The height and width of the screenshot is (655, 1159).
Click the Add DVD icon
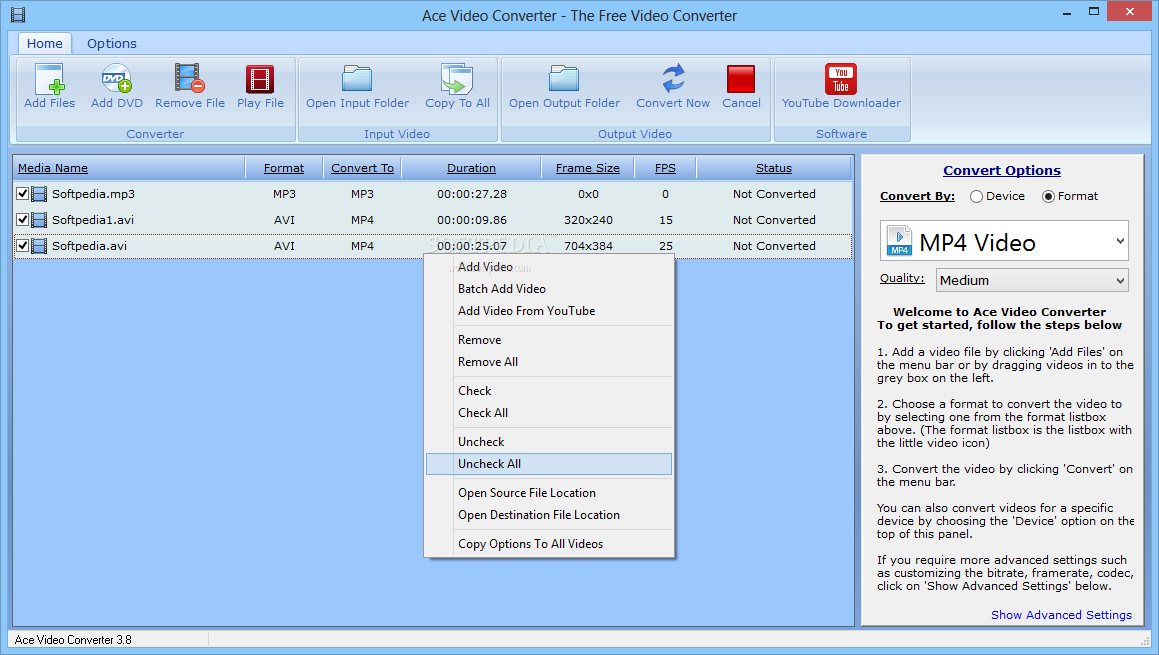(x=117, y=79)
